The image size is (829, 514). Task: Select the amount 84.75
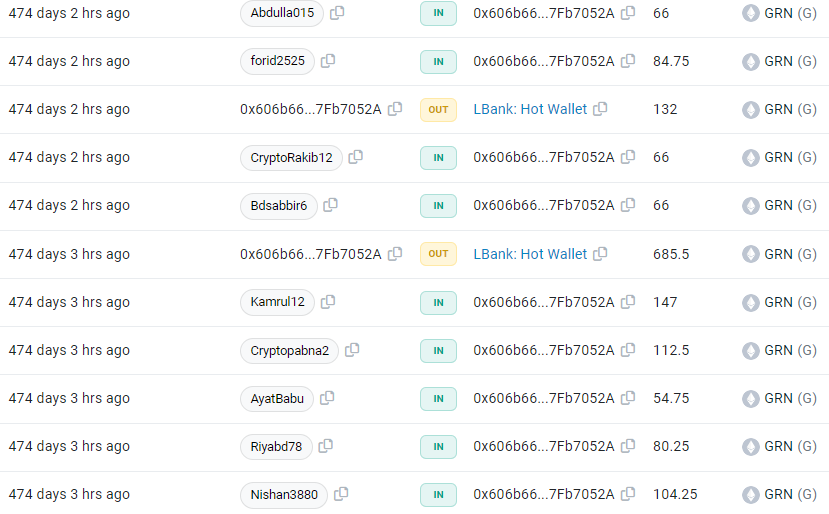[671, 61]
